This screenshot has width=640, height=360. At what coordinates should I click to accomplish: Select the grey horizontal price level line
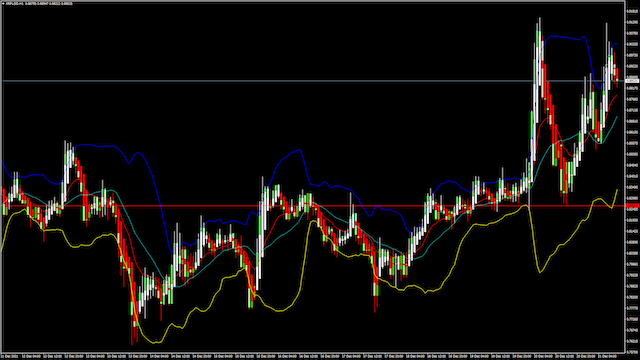312,81
